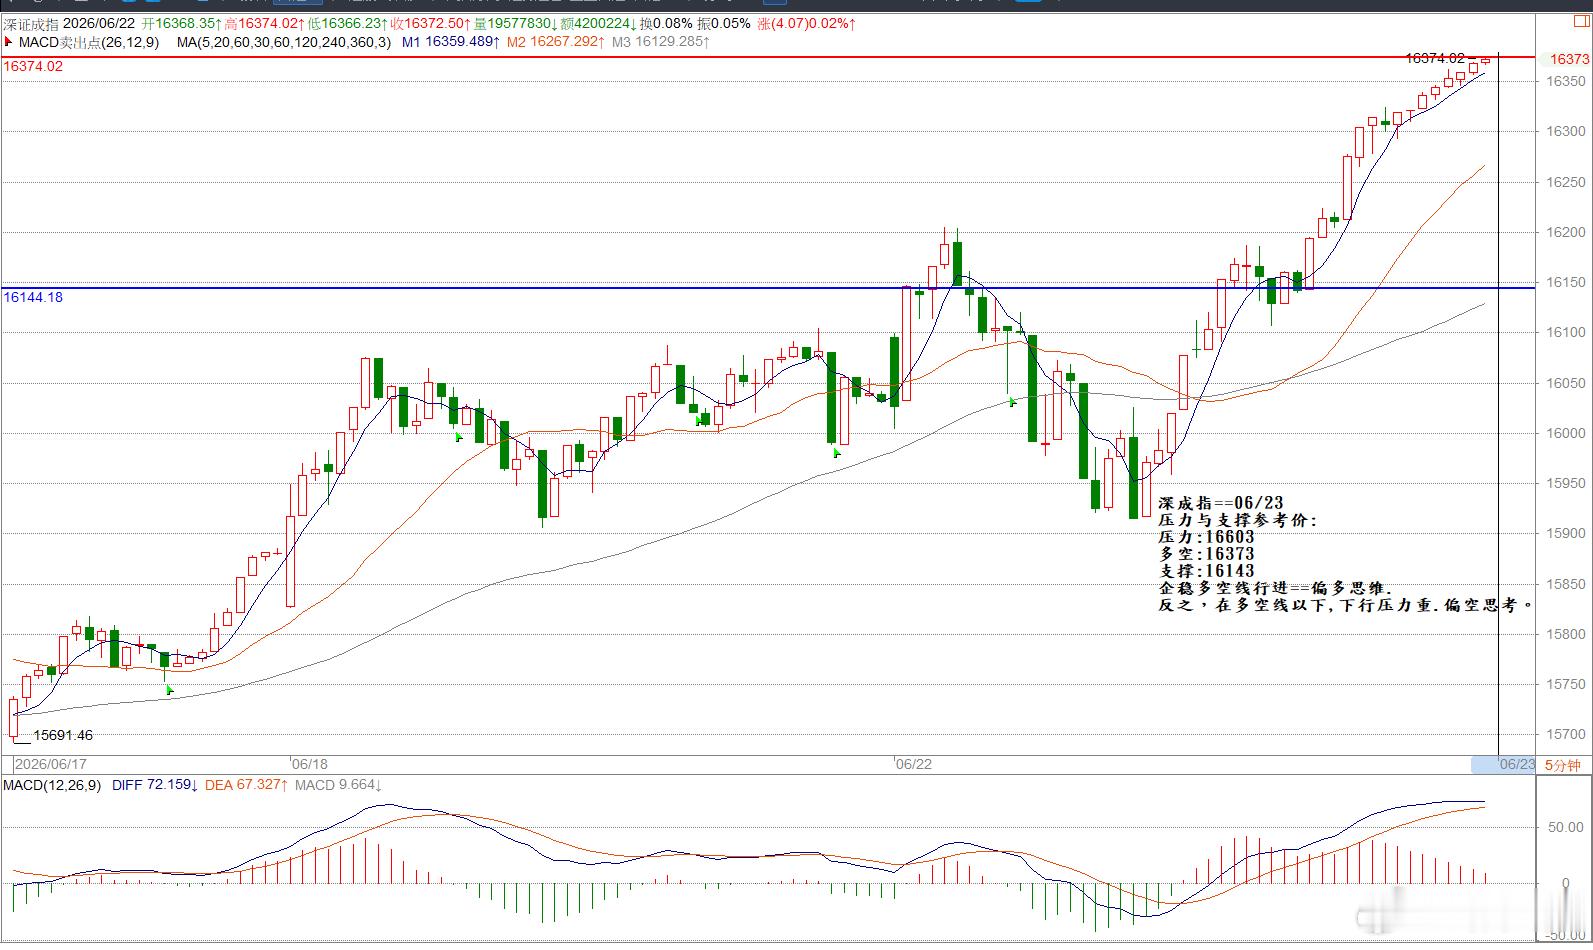This screenshot has width=1593, height=950.
Task: Open the MA(5,20,60,30,60,120,240,360,3) parameter label
Action: pyautogui.click(x=284, y=42)
